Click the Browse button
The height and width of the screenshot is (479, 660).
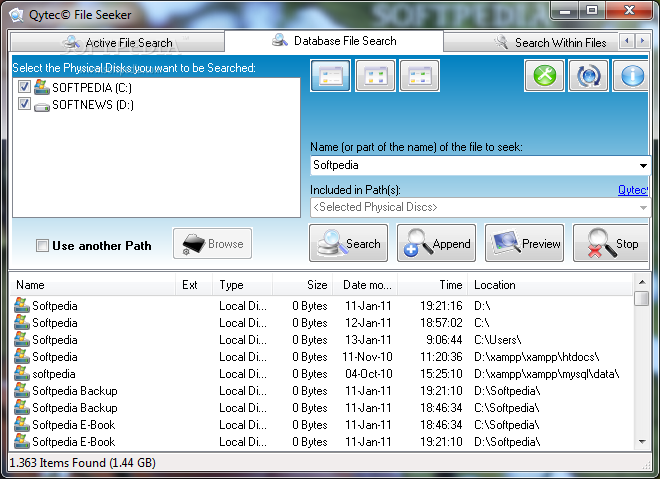[x=213, y=243]
